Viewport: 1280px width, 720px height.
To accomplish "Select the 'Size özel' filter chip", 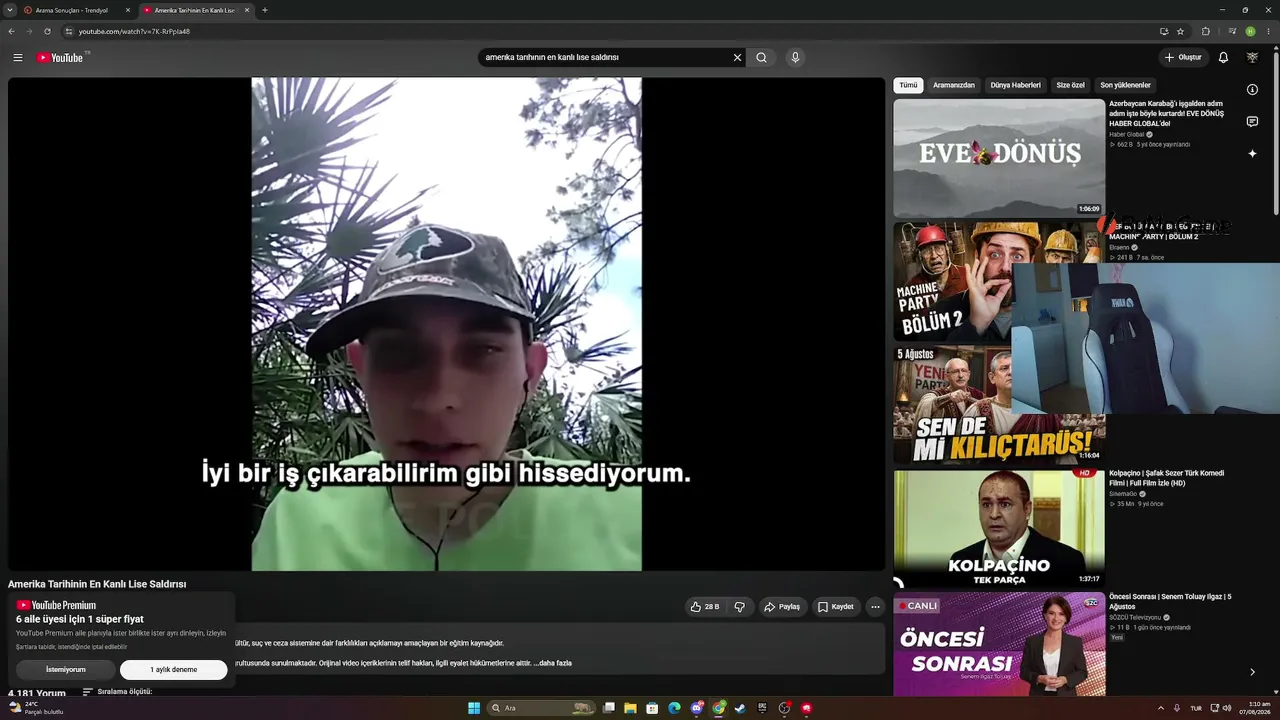I will pos(1070,85).
